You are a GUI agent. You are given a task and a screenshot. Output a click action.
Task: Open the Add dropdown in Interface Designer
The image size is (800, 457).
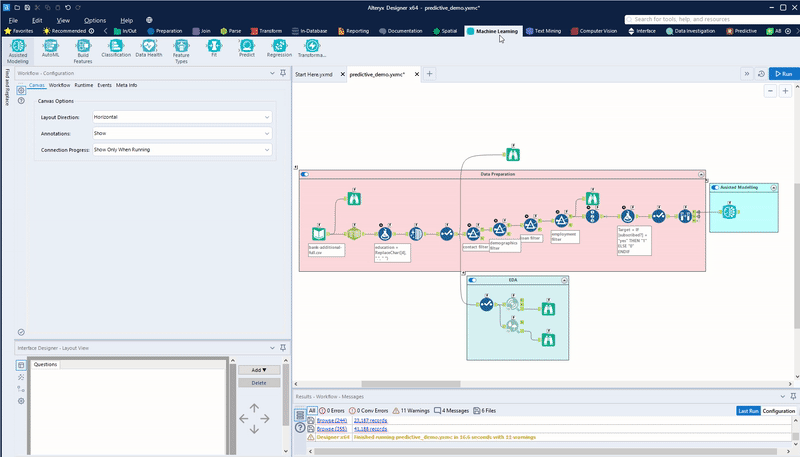pyautogui.click(x=259, y=370)
